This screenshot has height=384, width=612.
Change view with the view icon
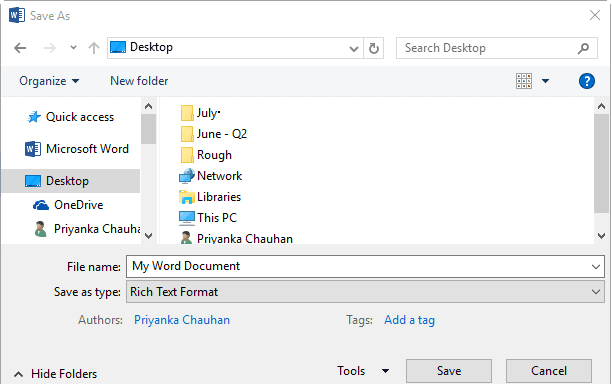tap(524, 81)
